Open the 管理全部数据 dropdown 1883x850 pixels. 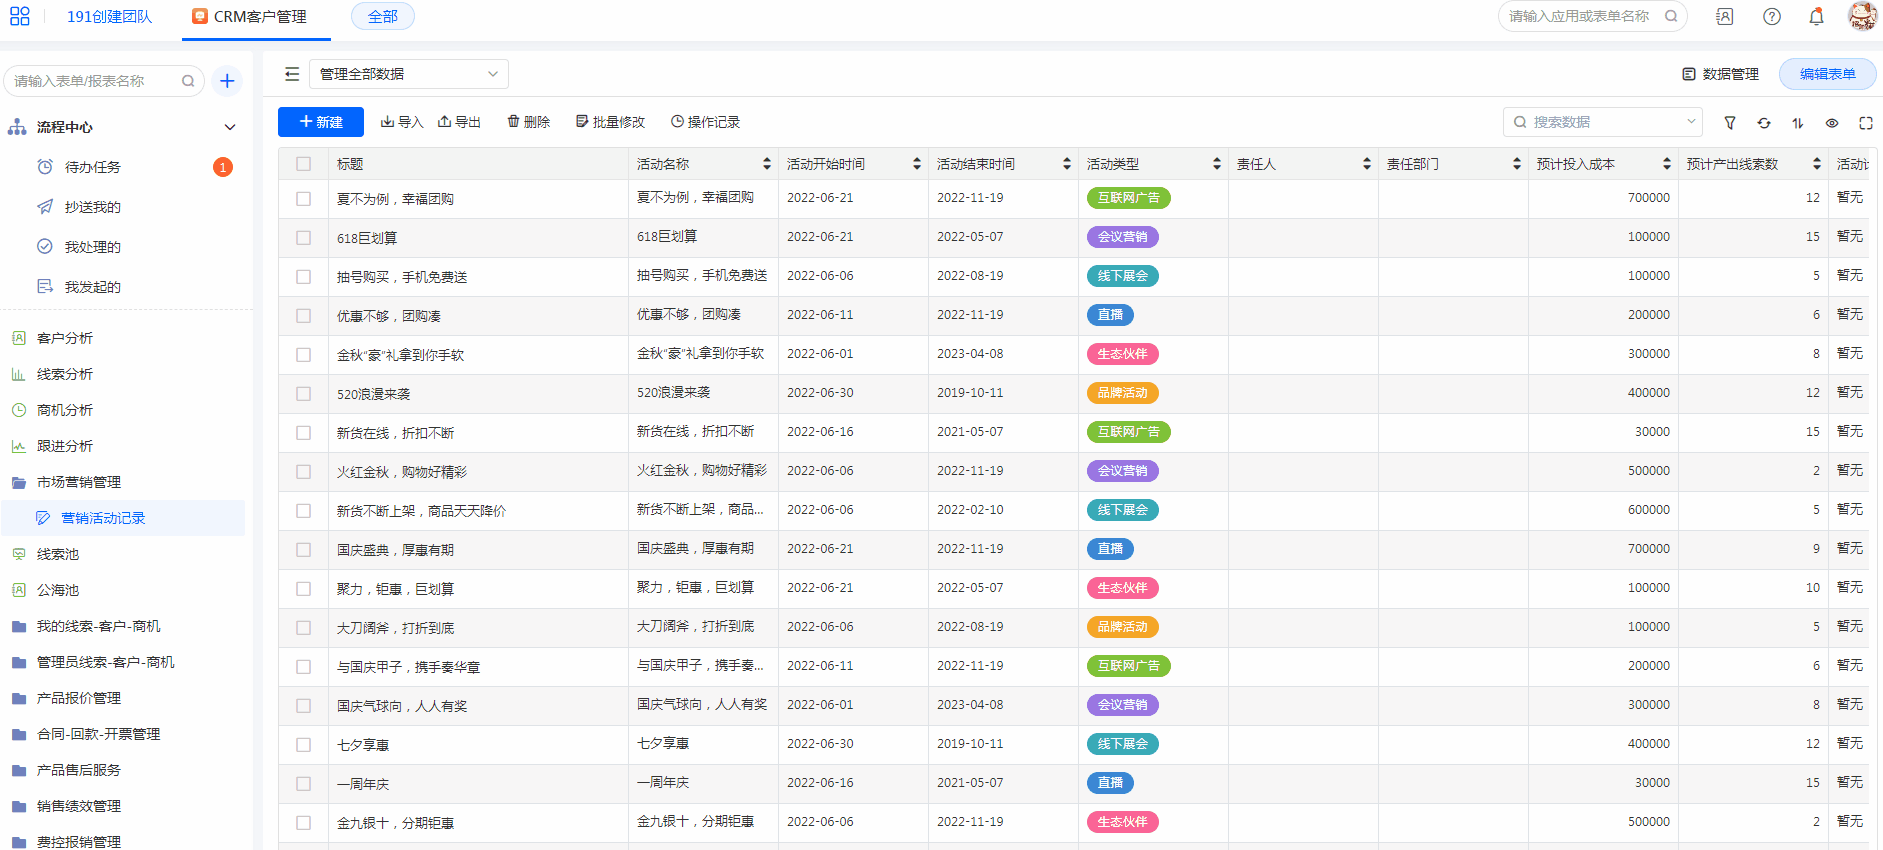point(409,74)
